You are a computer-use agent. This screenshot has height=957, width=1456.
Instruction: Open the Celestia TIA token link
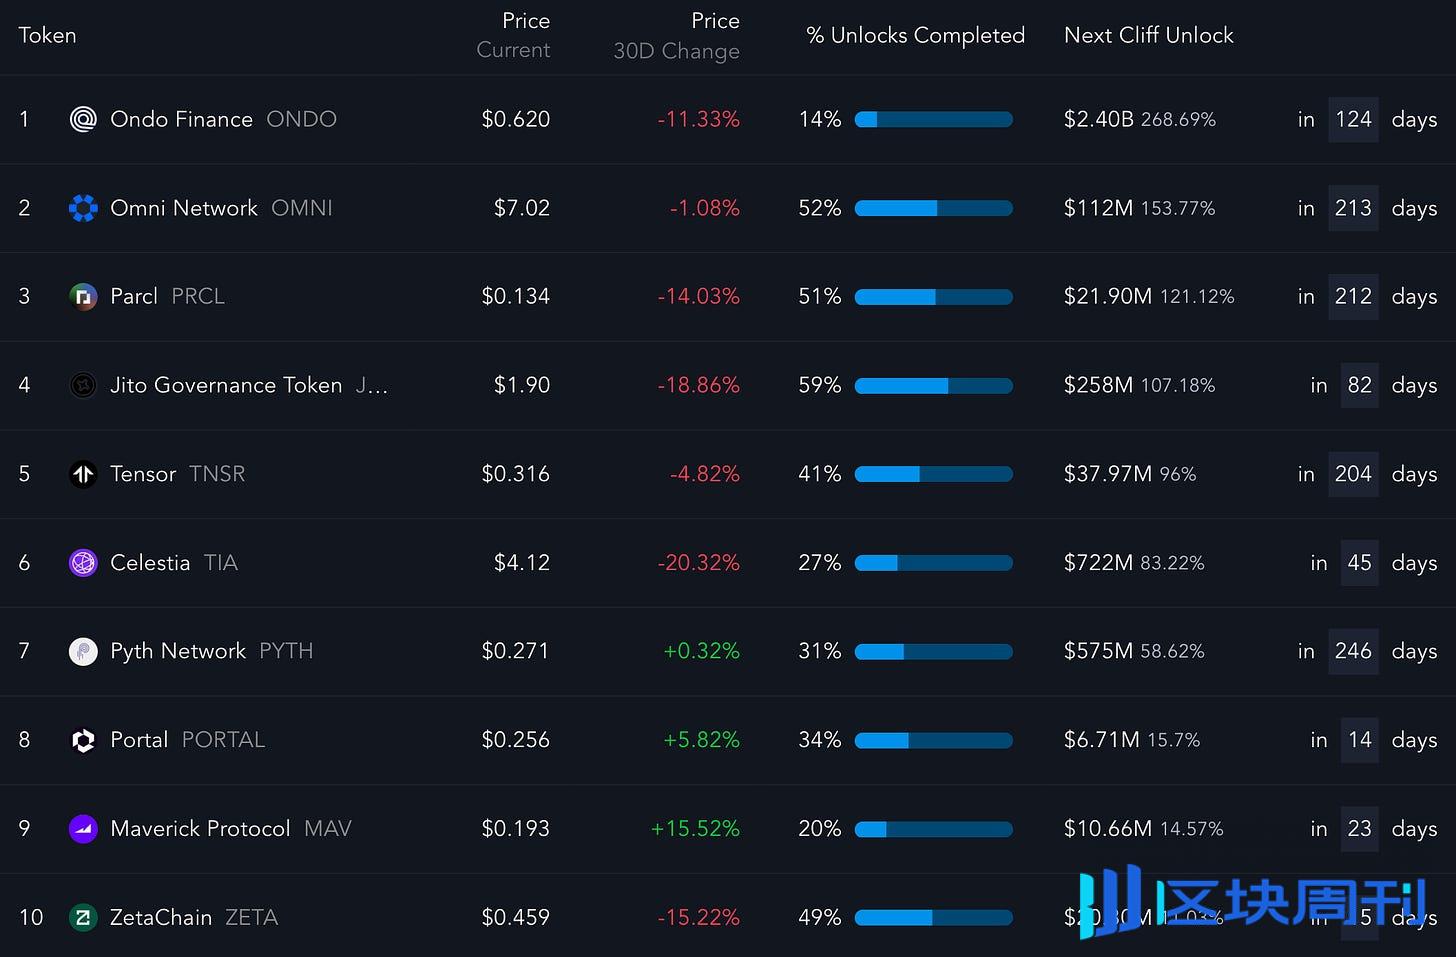click(x=174, y=563)
